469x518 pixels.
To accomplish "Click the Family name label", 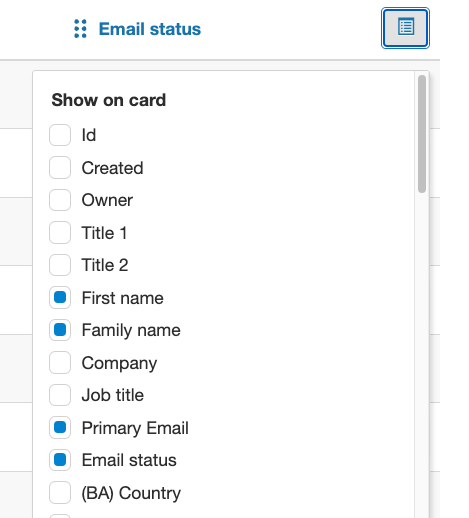I will coord(131,330).
